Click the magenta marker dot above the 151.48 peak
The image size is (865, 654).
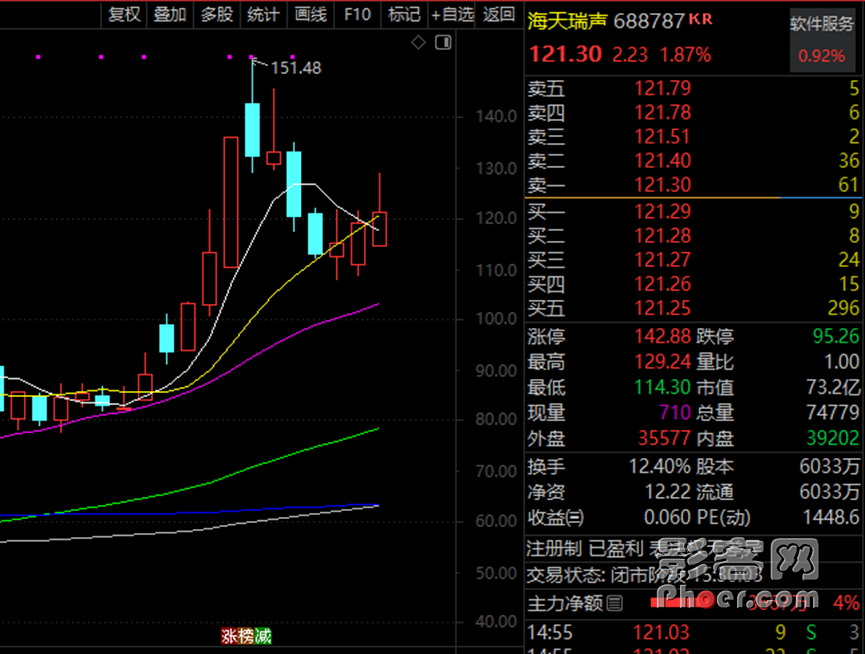coord(252,57)
